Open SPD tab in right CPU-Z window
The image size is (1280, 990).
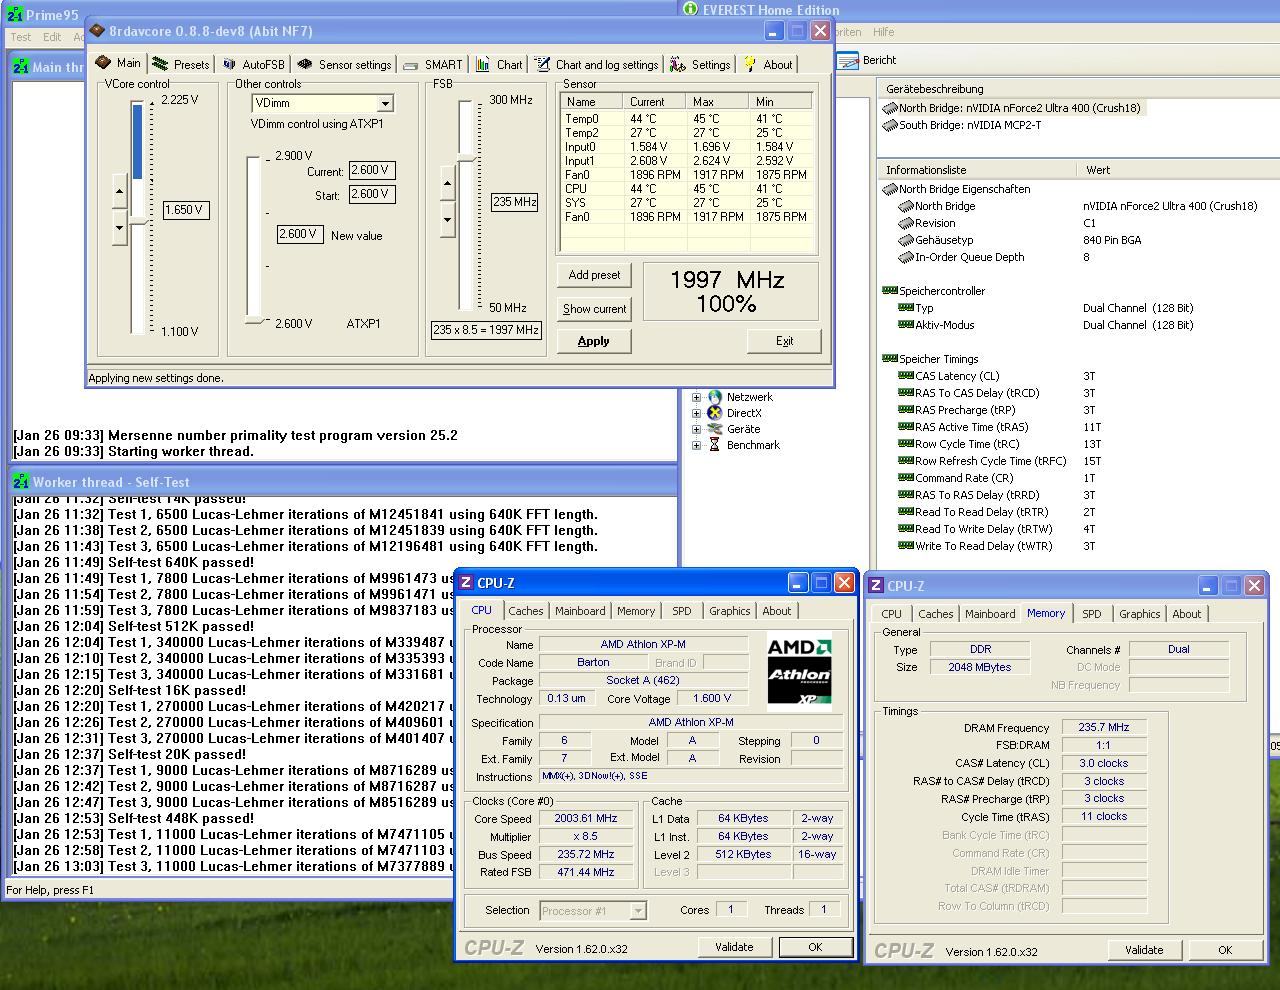[1091, 614]
